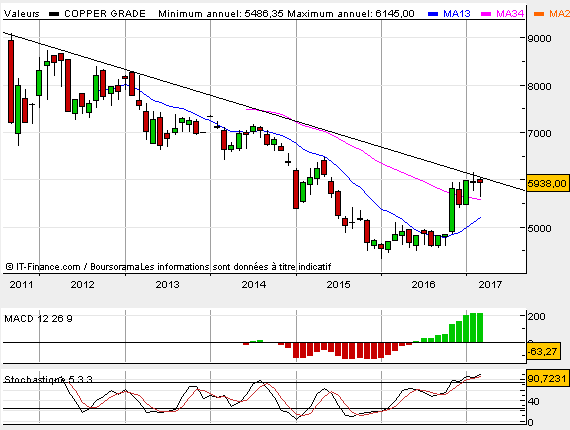Click the 2011 time axis label
570x430 pixels.
point(21,285)
